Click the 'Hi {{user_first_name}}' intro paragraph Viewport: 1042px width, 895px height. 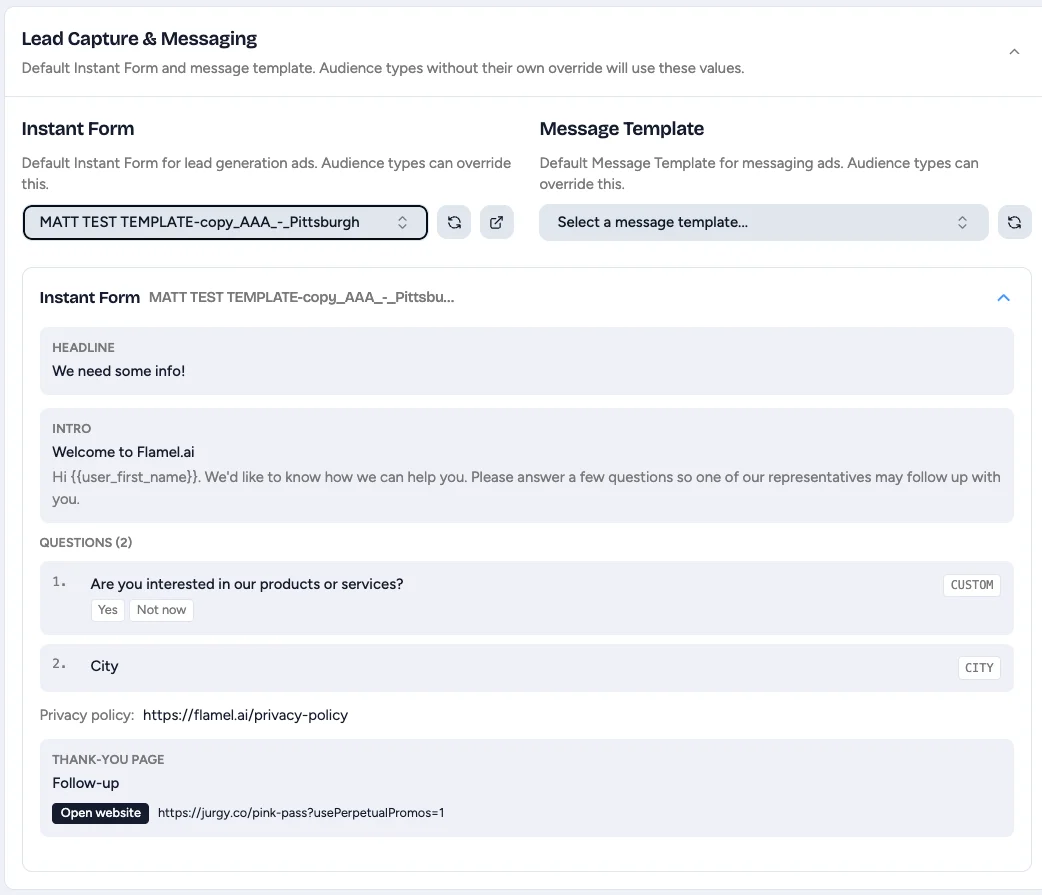pos(526,488)
